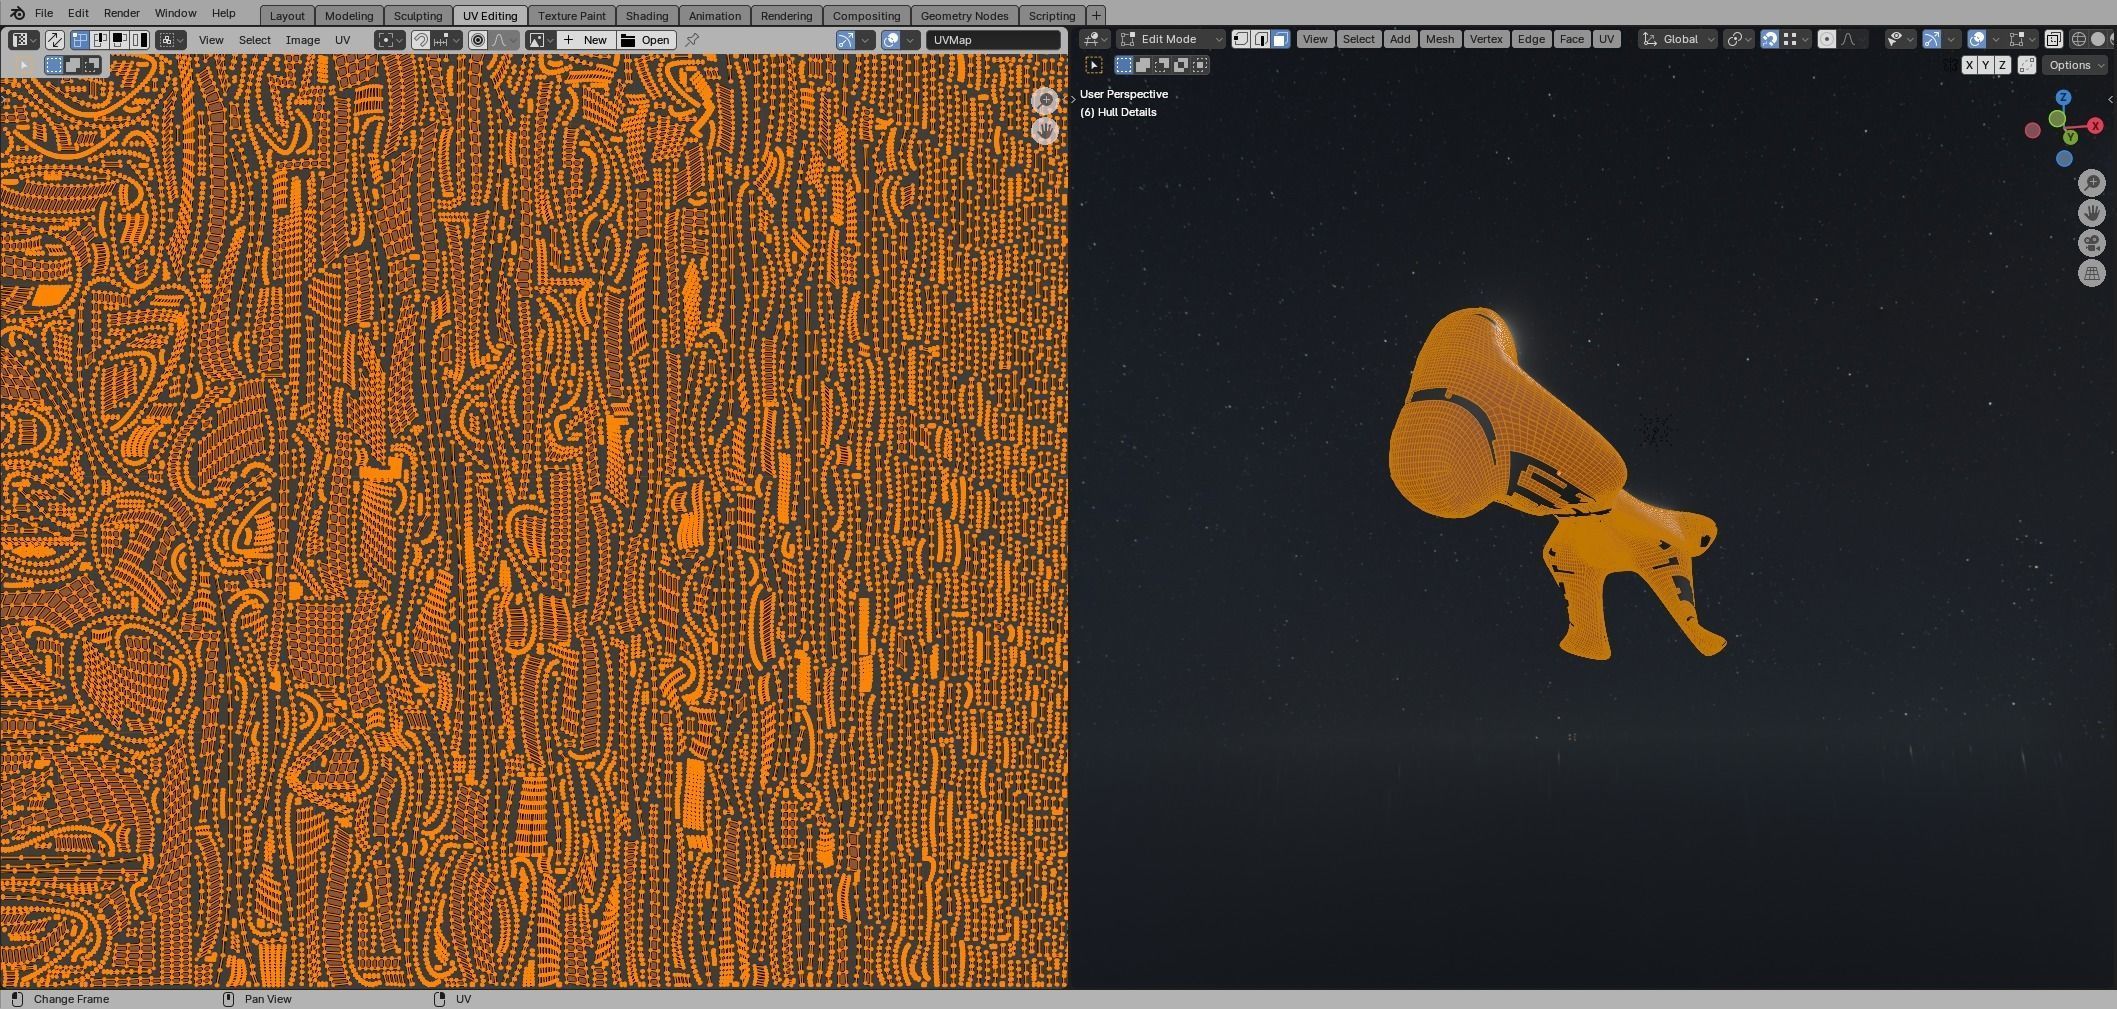Open the UV editor pivot point dropdown

tap(390, 40)
